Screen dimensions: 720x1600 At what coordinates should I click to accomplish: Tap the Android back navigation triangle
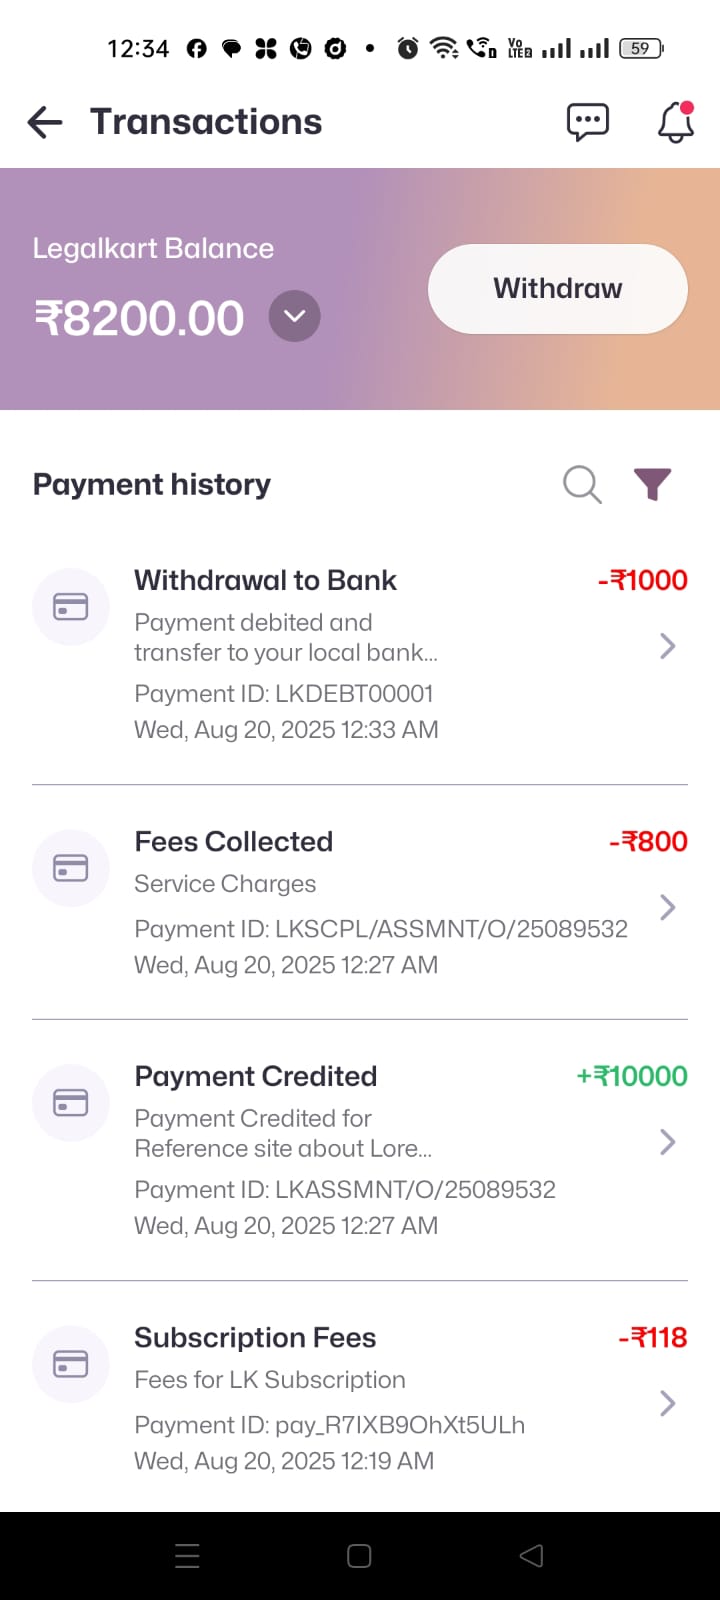(532, 1555)
